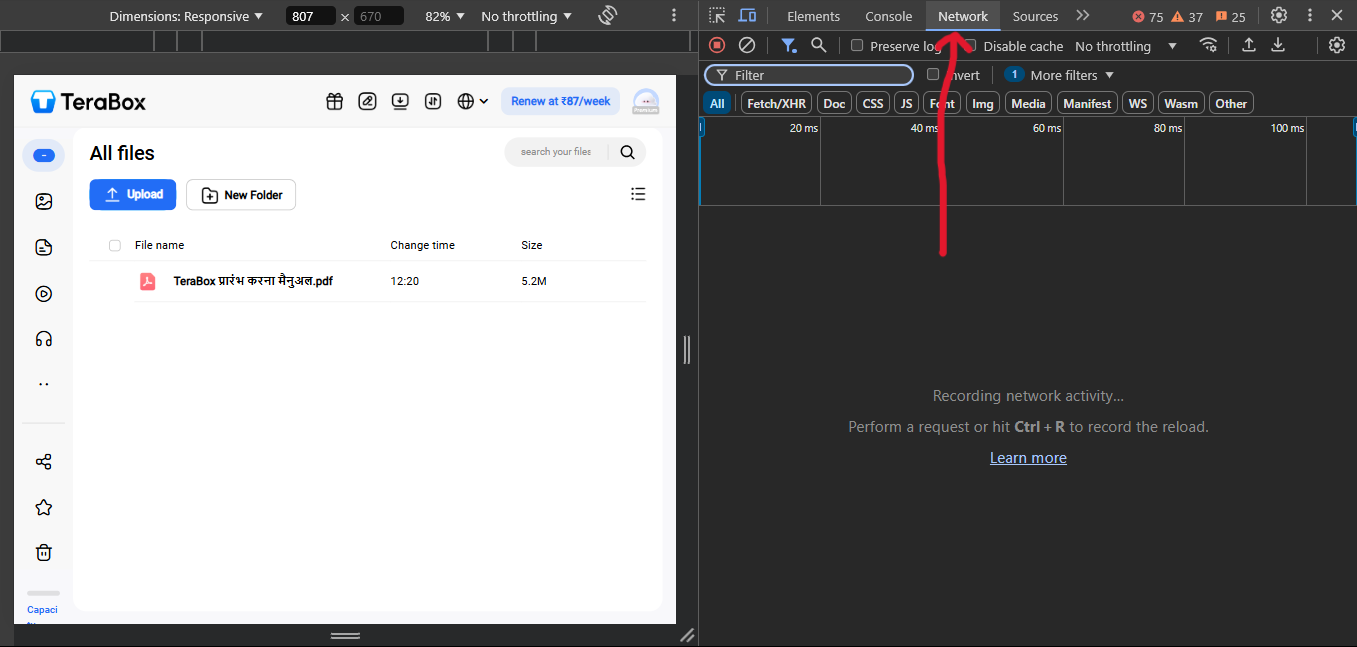Open the recycle bin sidebar icon
The image size is (1357, 647).
(x=43, y=552)
